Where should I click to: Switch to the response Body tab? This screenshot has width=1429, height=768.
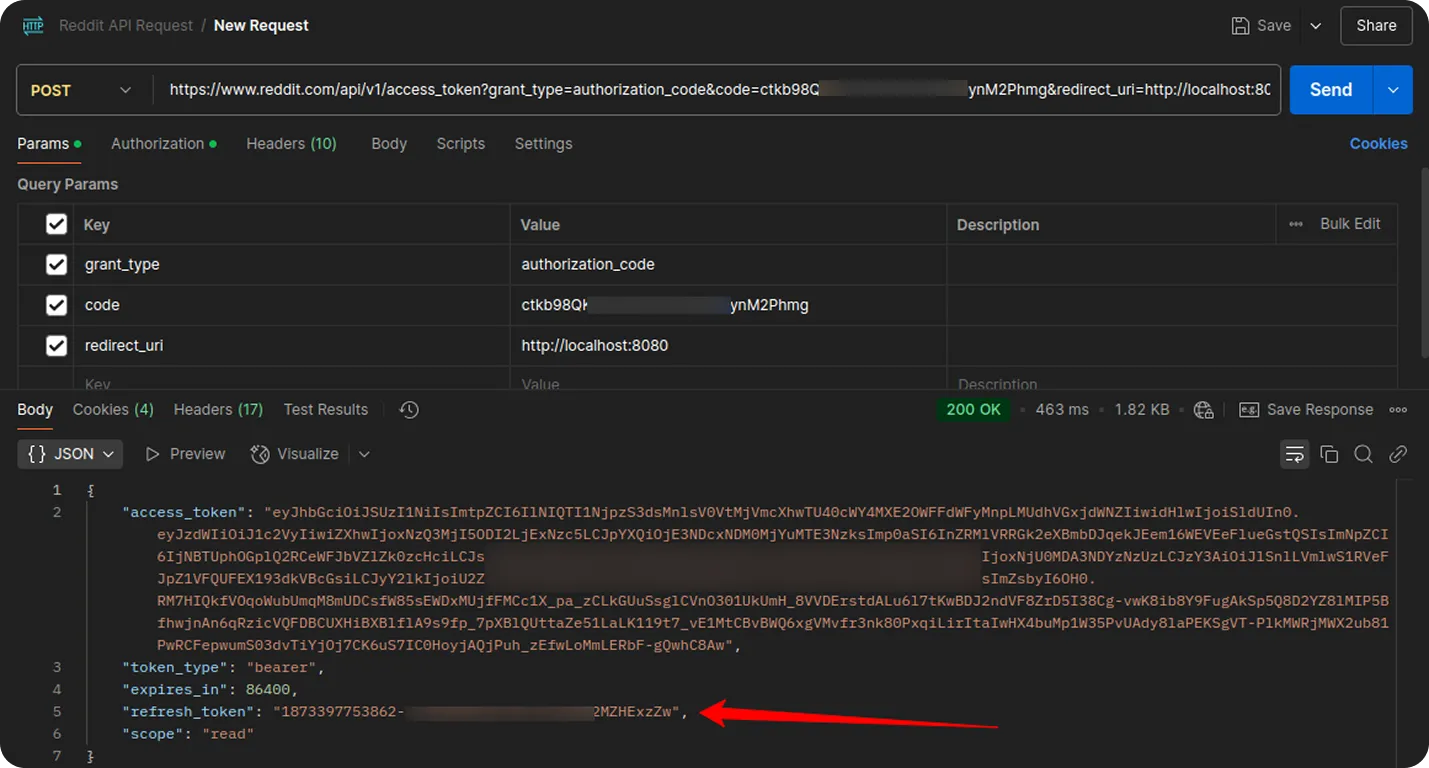35,410
